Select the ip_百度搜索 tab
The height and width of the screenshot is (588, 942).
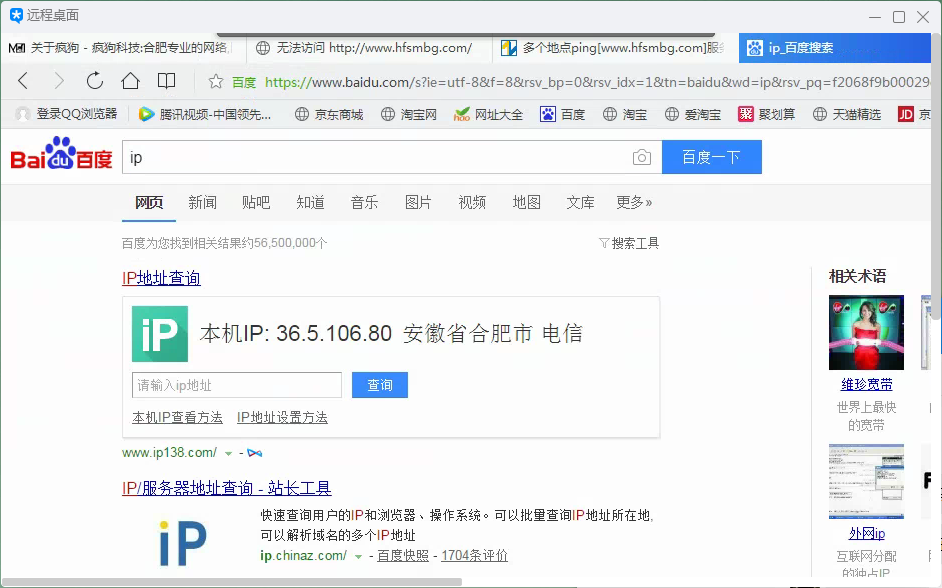(834, 48)
